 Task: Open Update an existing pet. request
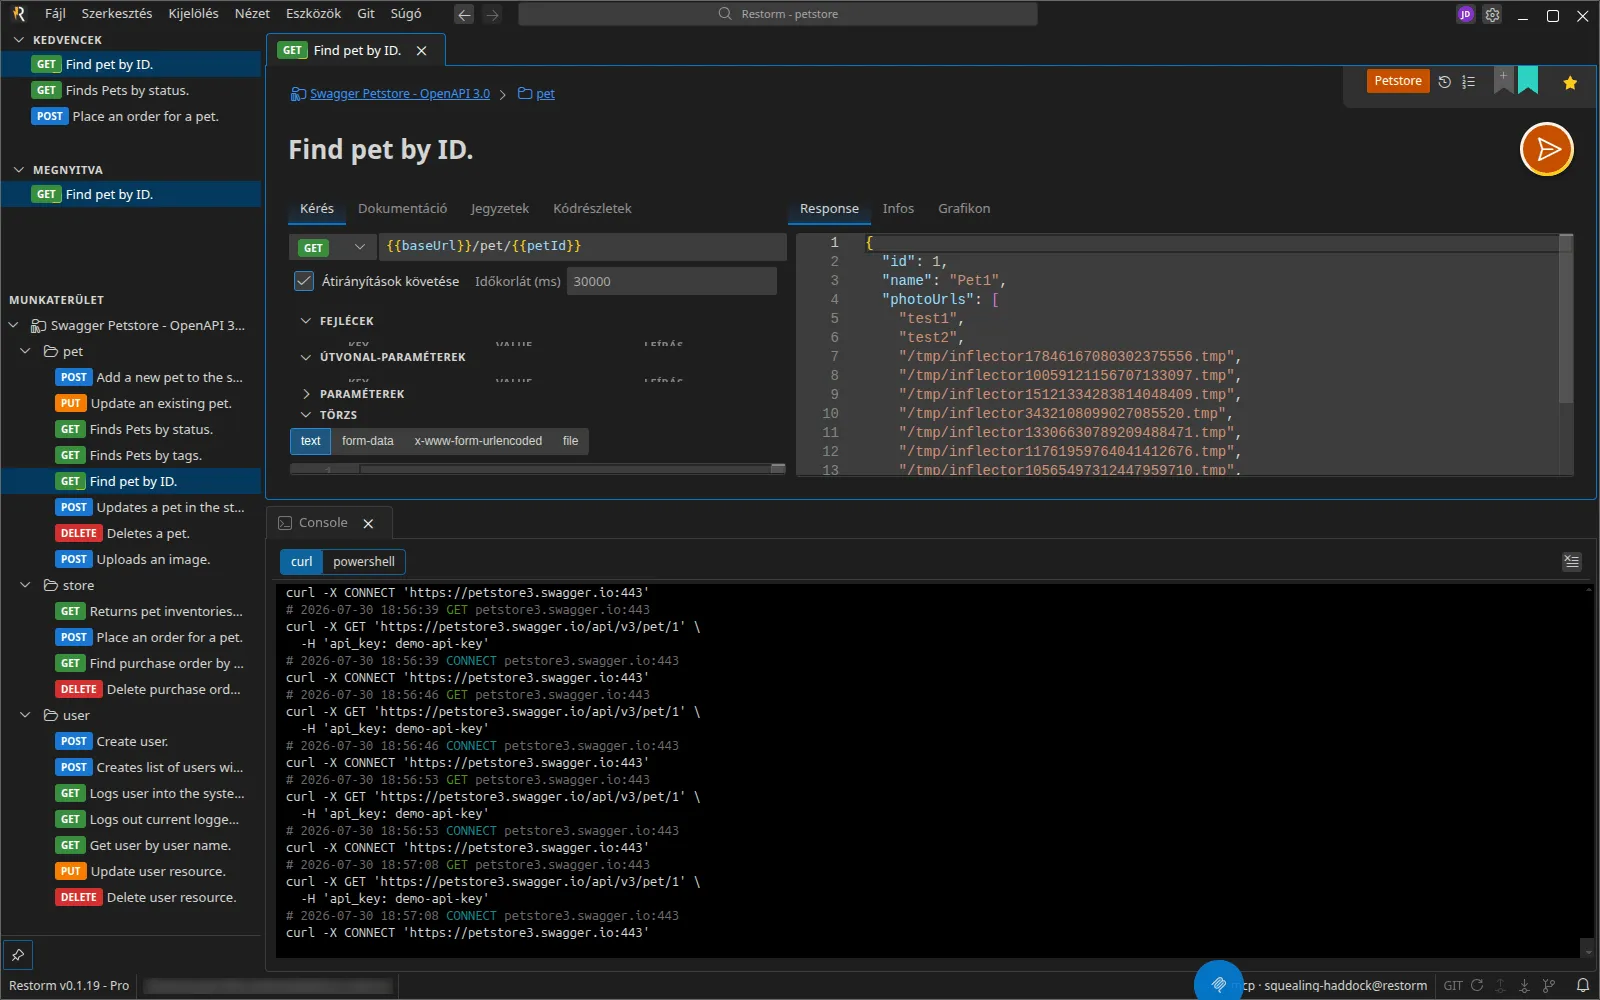click(x=143, y=404)
